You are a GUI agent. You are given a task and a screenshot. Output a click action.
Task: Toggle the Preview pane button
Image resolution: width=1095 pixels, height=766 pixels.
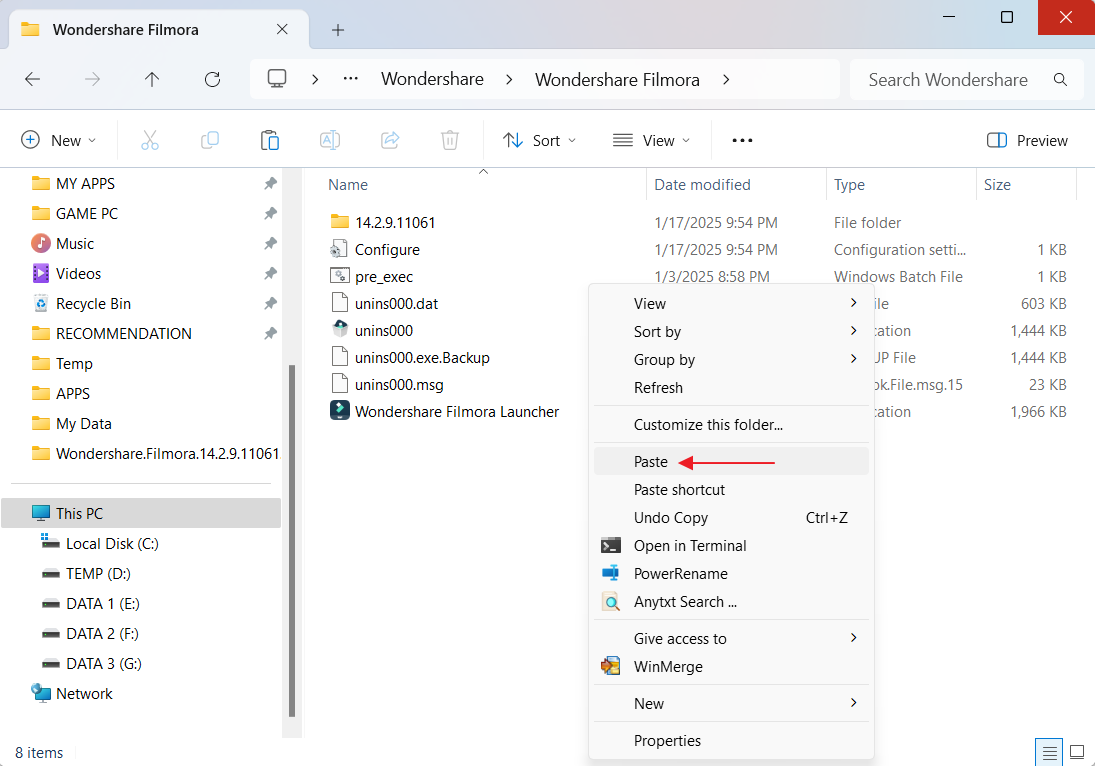(x=1027, y=140)
